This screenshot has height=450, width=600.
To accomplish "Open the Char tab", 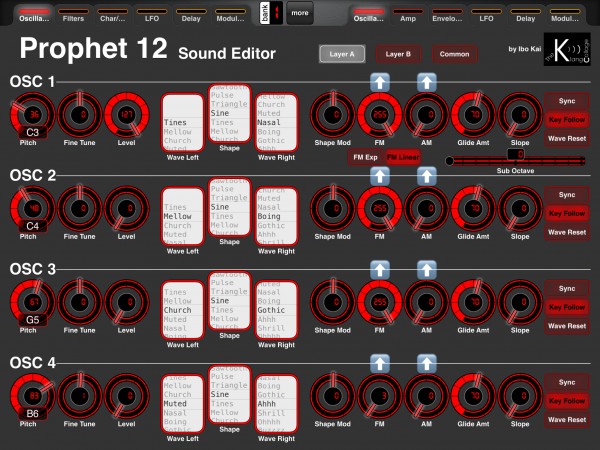I will coord(112,15).
